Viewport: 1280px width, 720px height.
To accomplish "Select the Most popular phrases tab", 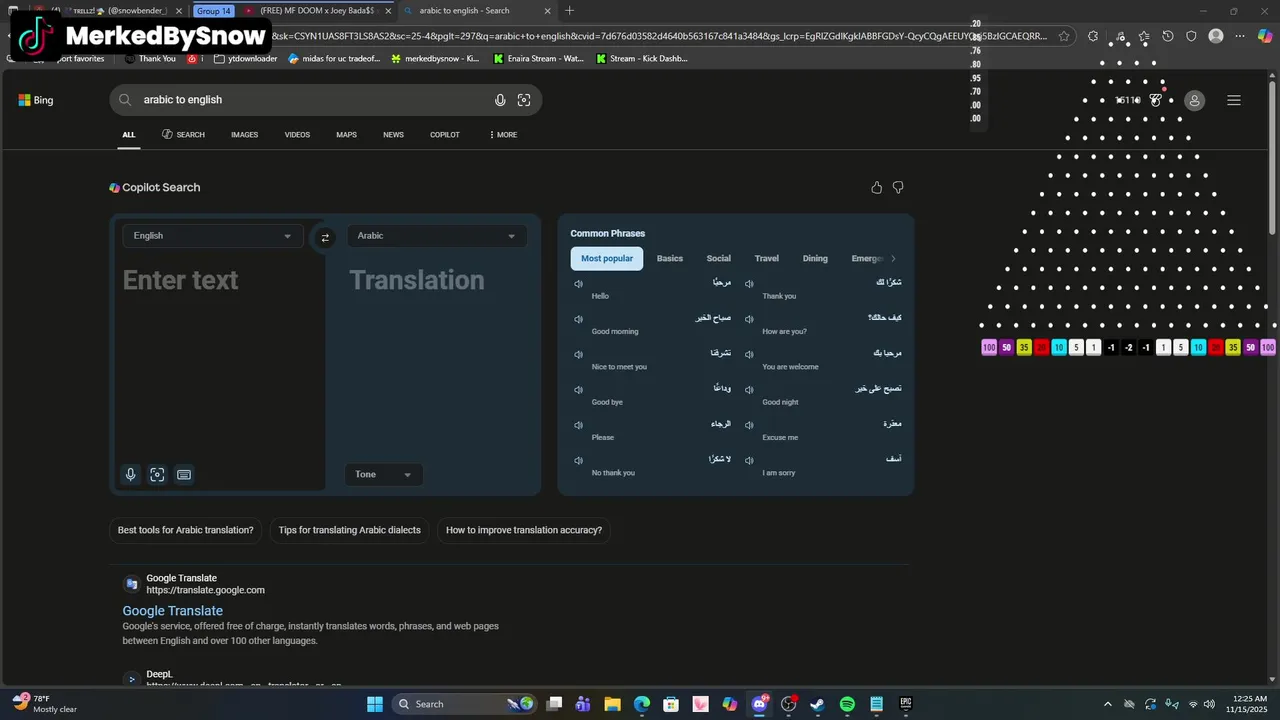I will tap(607, 258).
